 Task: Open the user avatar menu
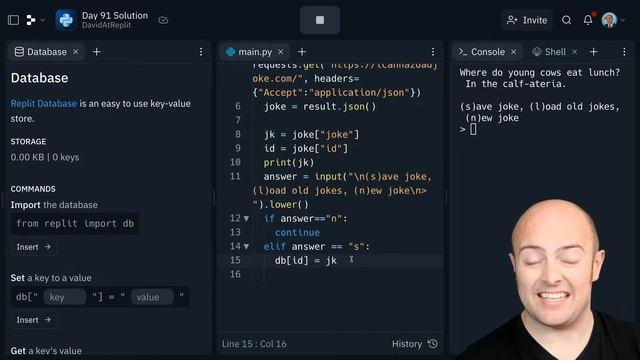click(613, 20)
